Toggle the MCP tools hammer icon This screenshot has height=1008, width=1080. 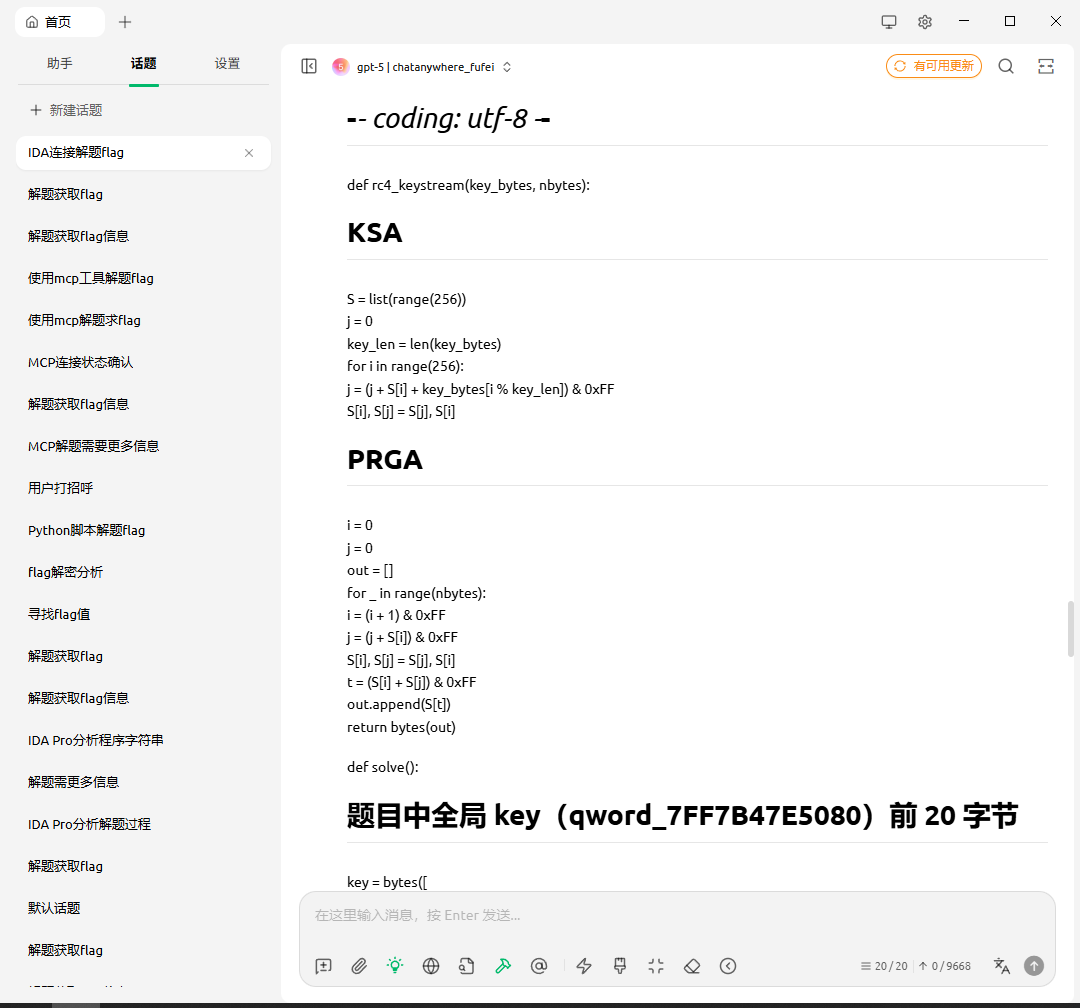pyautogui.click(x=503, y=966)
